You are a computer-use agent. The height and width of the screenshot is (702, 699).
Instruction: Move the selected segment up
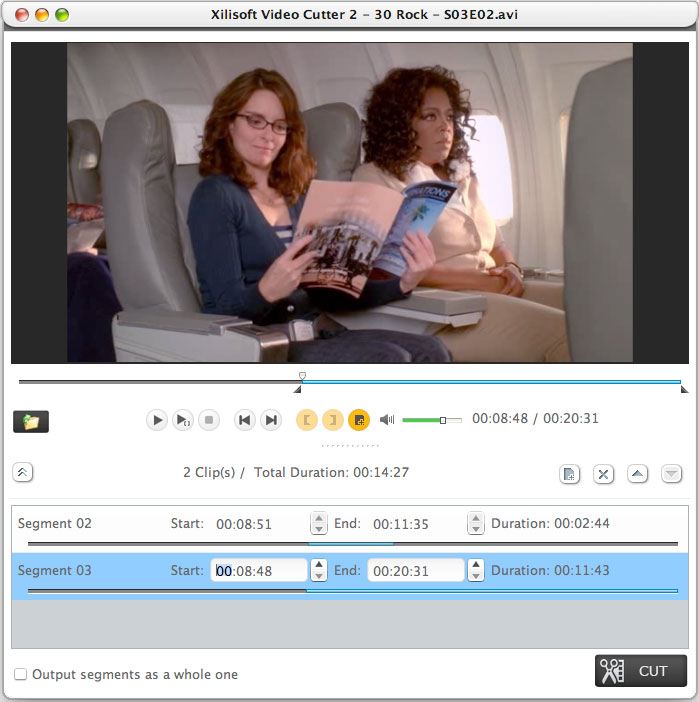click(x=637, y=474)
